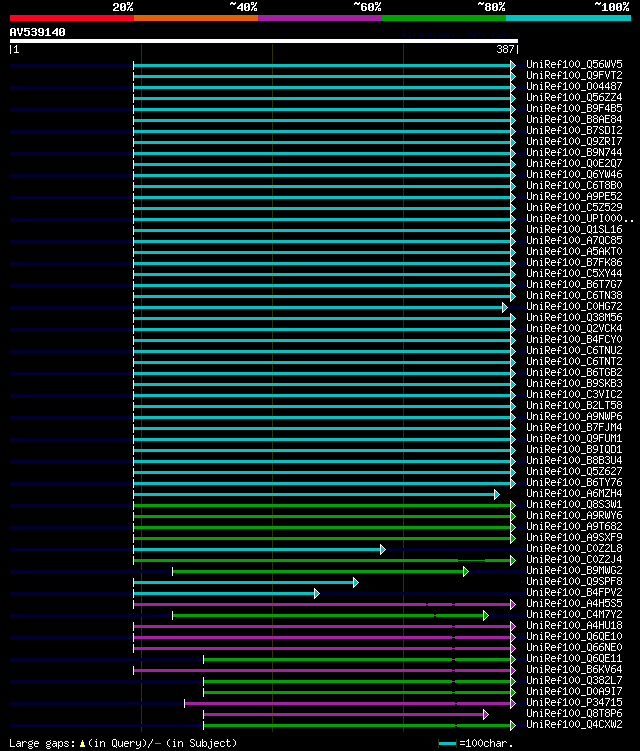640x751 pixels.
Task: Click the UniRef100_Q4CXW2 hit name
Action: [x=574, y=725]
